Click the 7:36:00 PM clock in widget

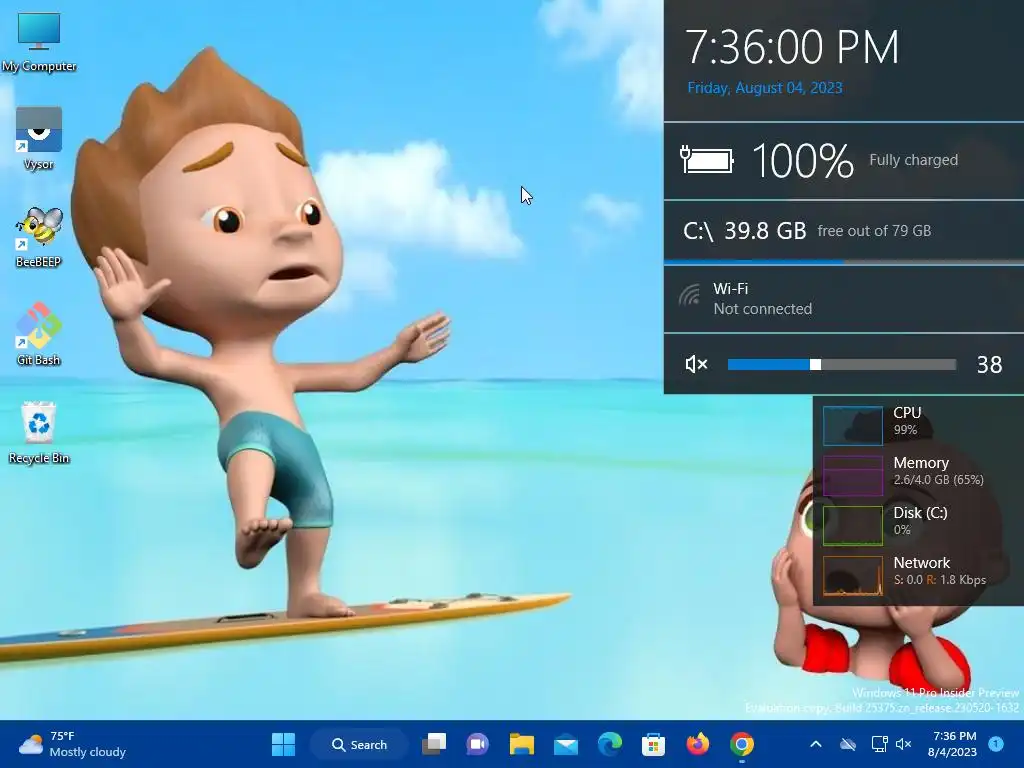(792, 47)
